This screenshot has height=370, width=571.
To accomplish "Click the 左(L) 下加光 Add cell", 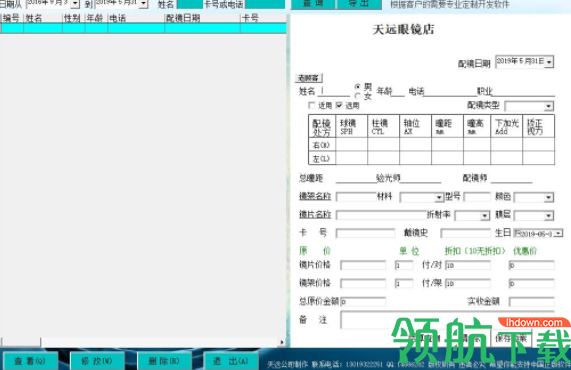I will point(507,158).
